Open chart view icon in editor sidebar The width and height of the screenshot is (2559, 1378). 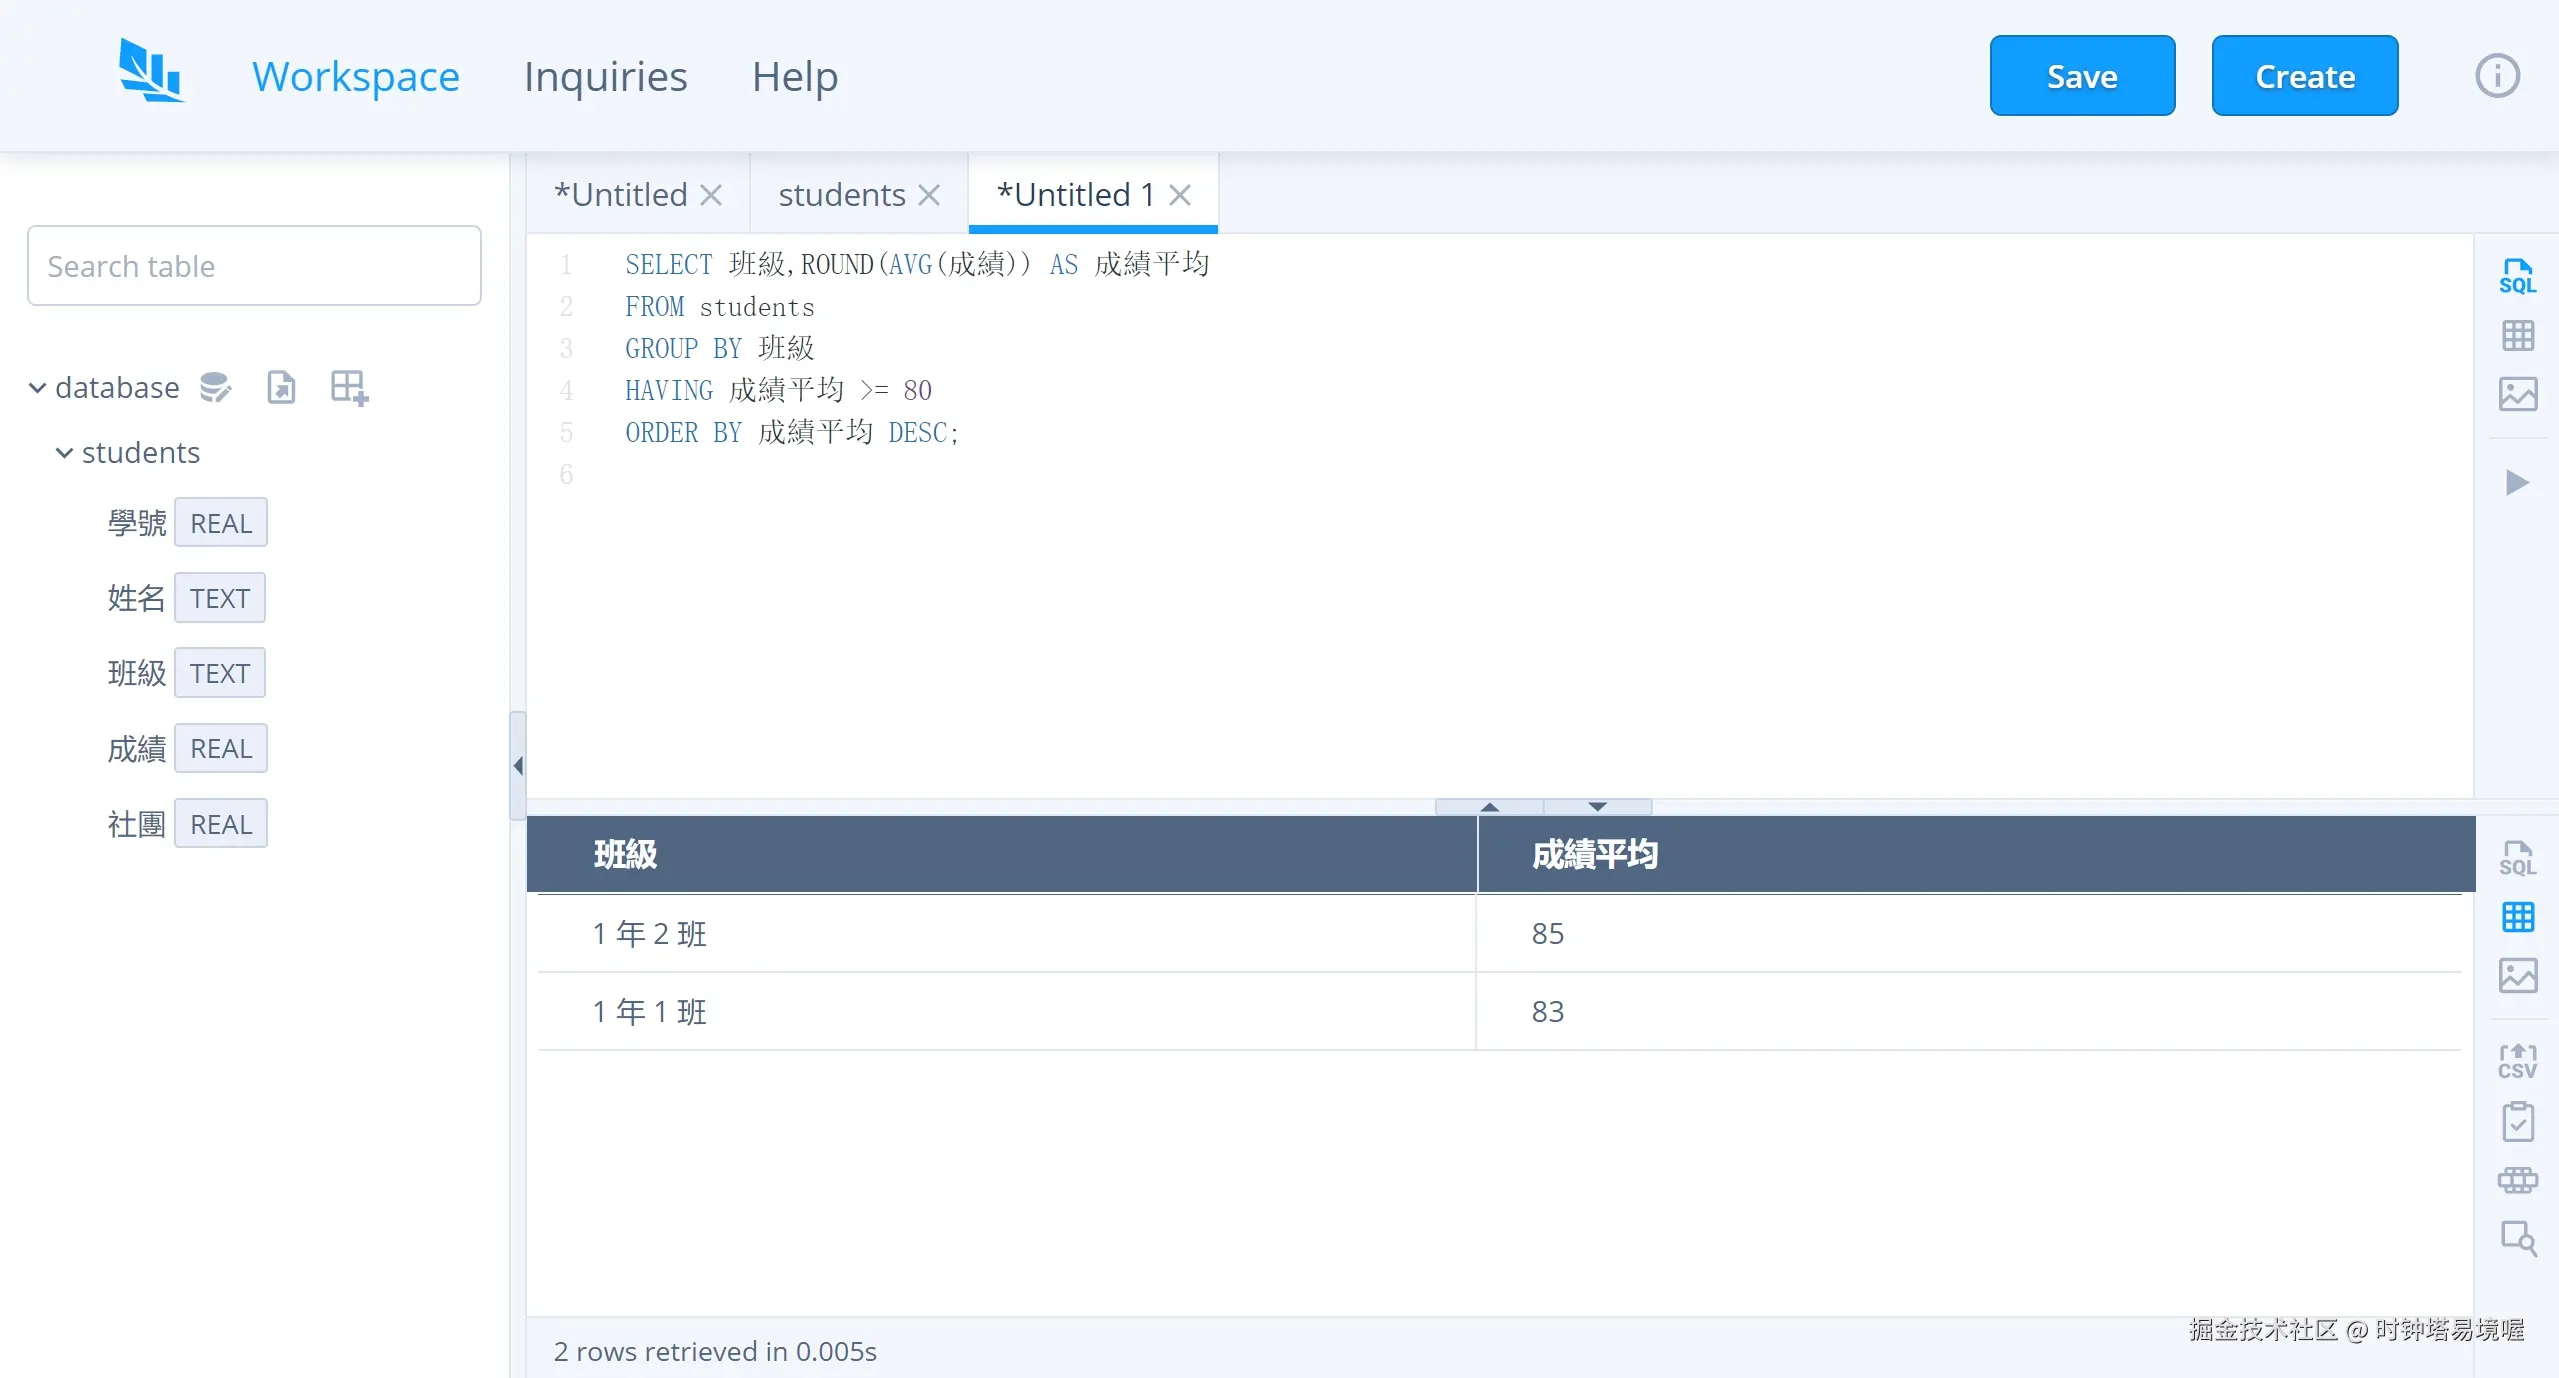click(x=2516, y=394)
